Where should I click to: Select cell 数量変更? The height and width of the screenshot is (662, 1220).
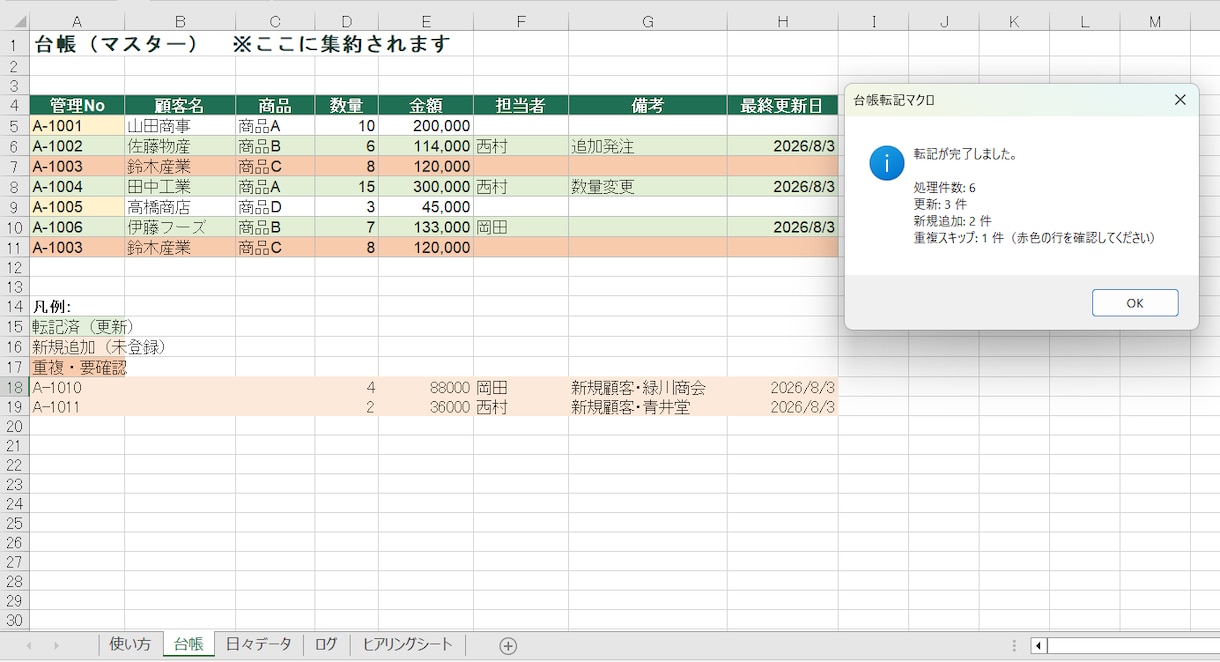tap(648, 187)
